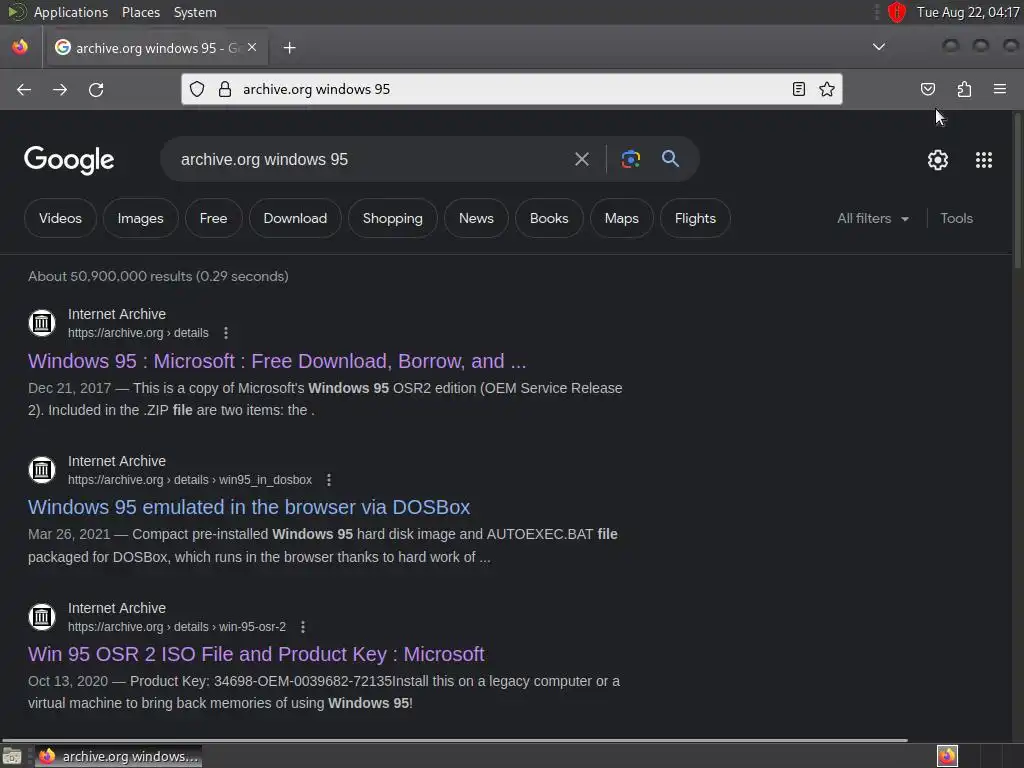
Task: Open Windows 95 : Microsoft Free Download link
Action: pyautogui.click(x=277, y=361)
